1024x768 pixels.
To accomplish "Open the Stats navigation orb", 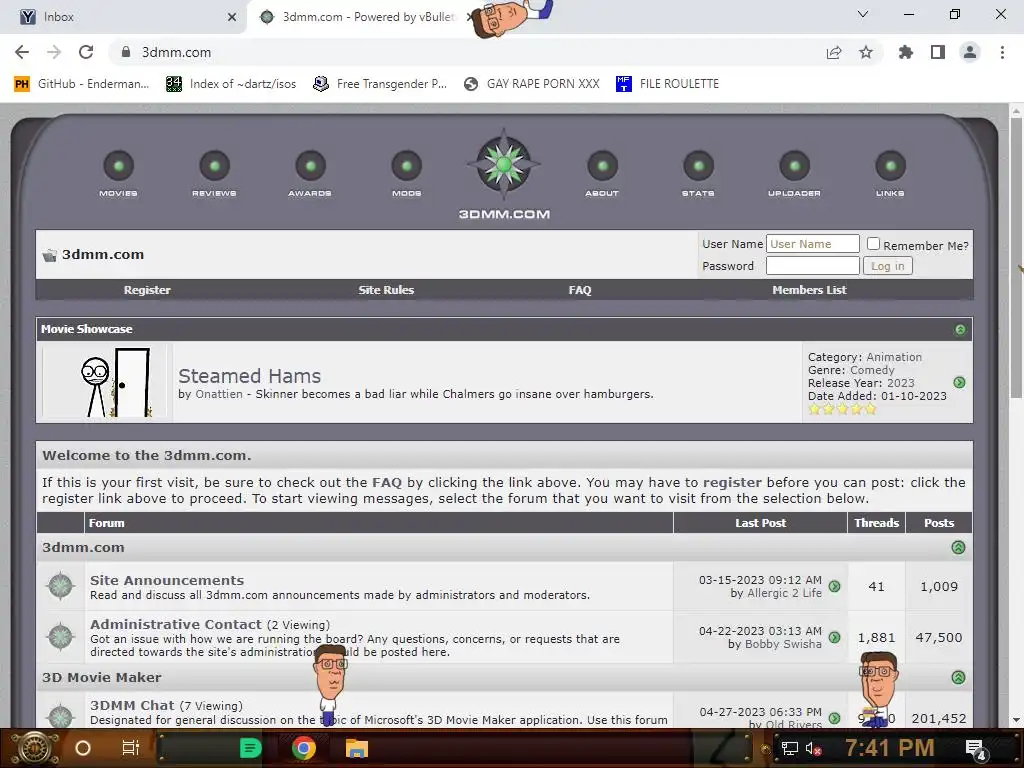I will (698, 166).
